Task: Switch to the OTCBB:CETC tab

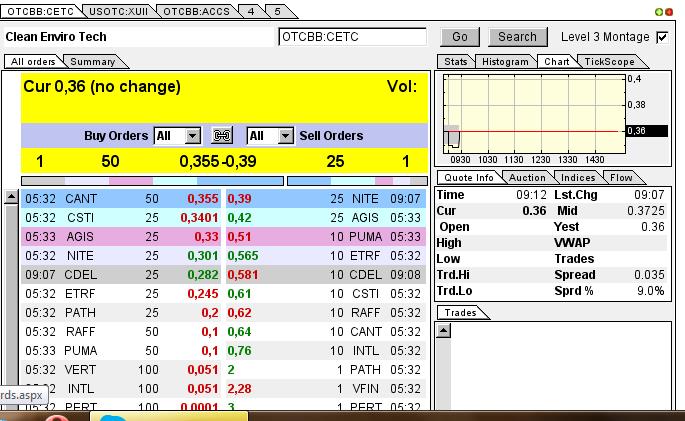Action: [41, 11]
